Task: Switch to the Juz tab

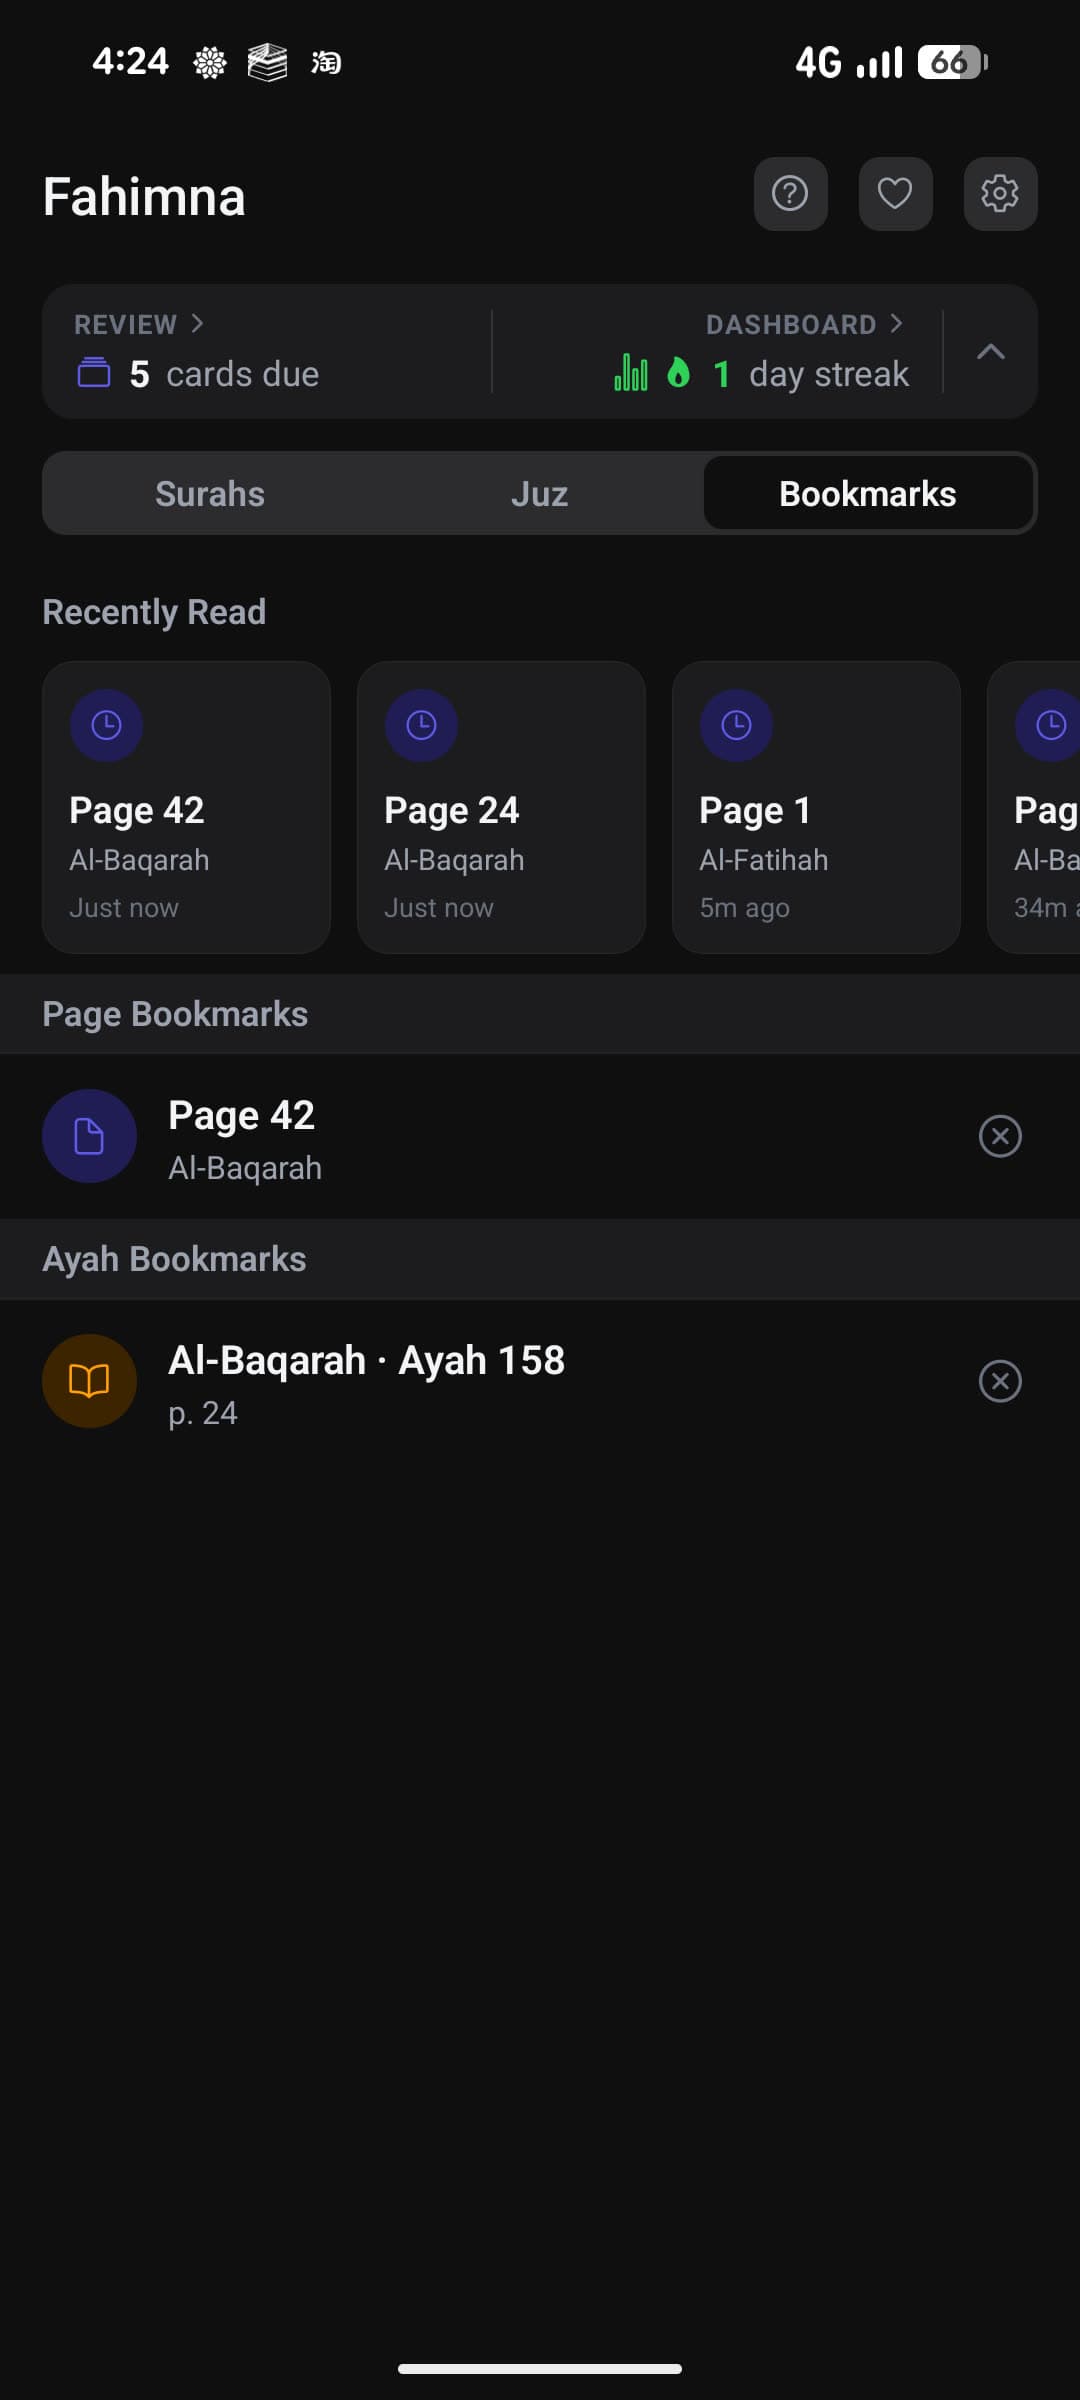Action: coord(539,493)
